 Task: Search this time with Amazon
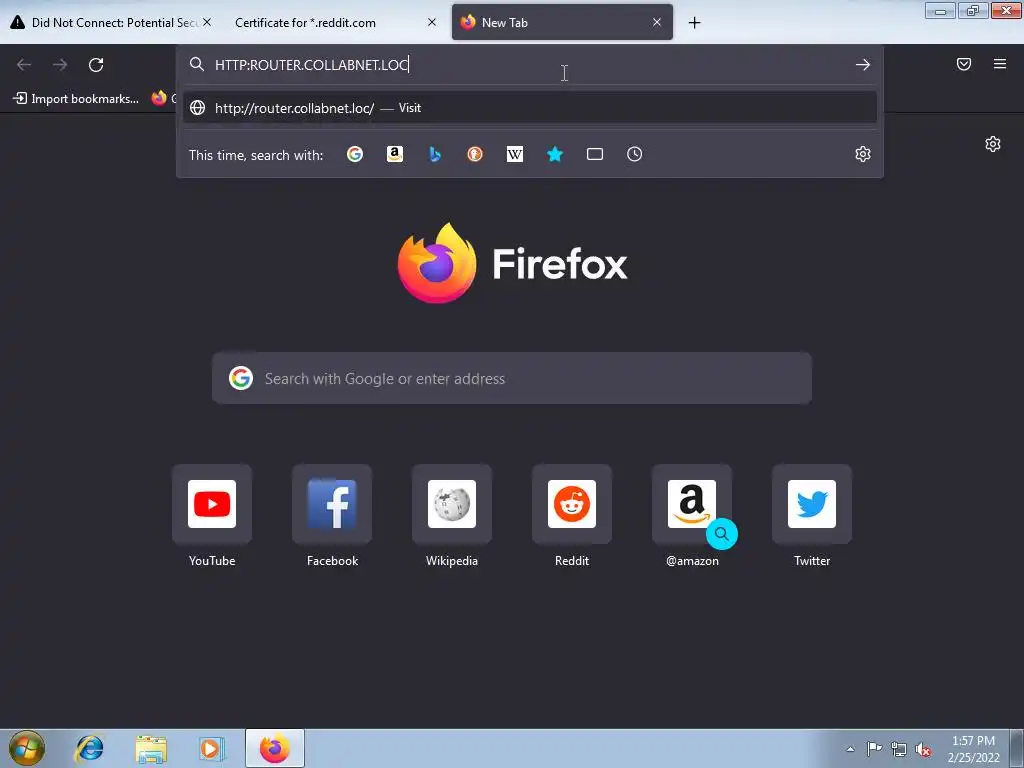(394, 154)
